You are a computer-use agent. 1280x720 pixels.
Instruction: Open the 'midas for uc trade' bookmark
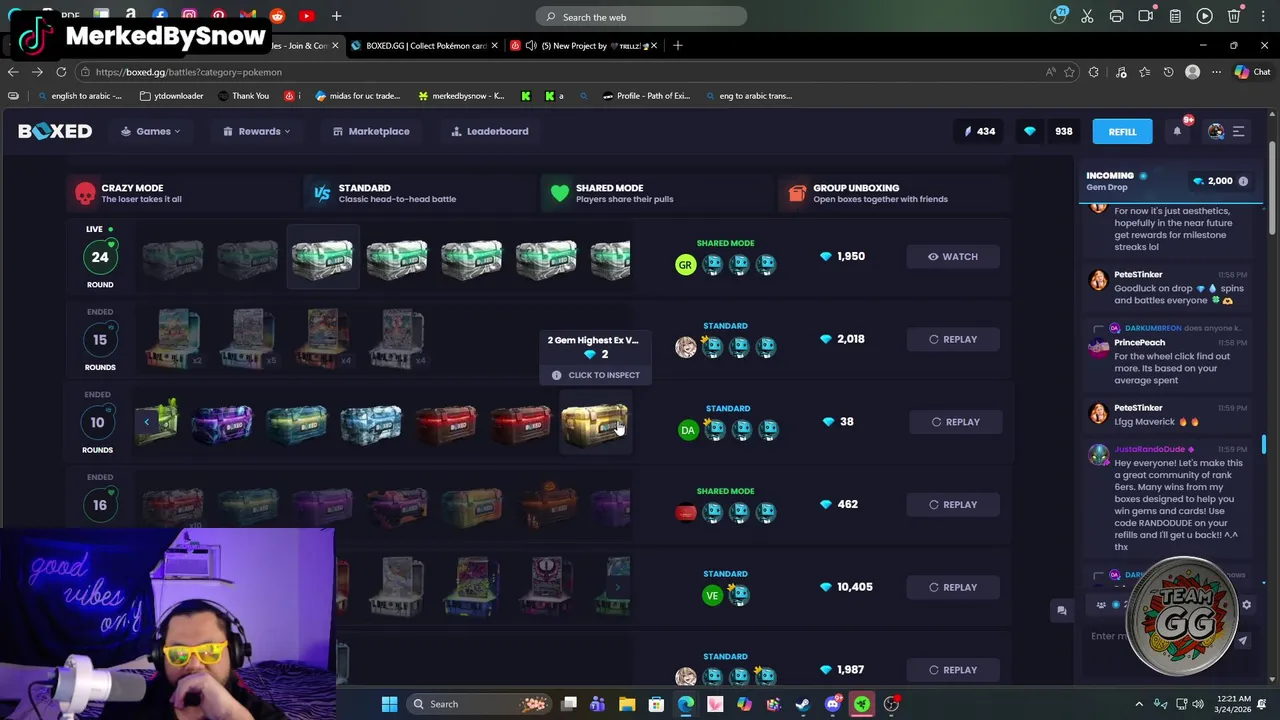pos(357,96)
